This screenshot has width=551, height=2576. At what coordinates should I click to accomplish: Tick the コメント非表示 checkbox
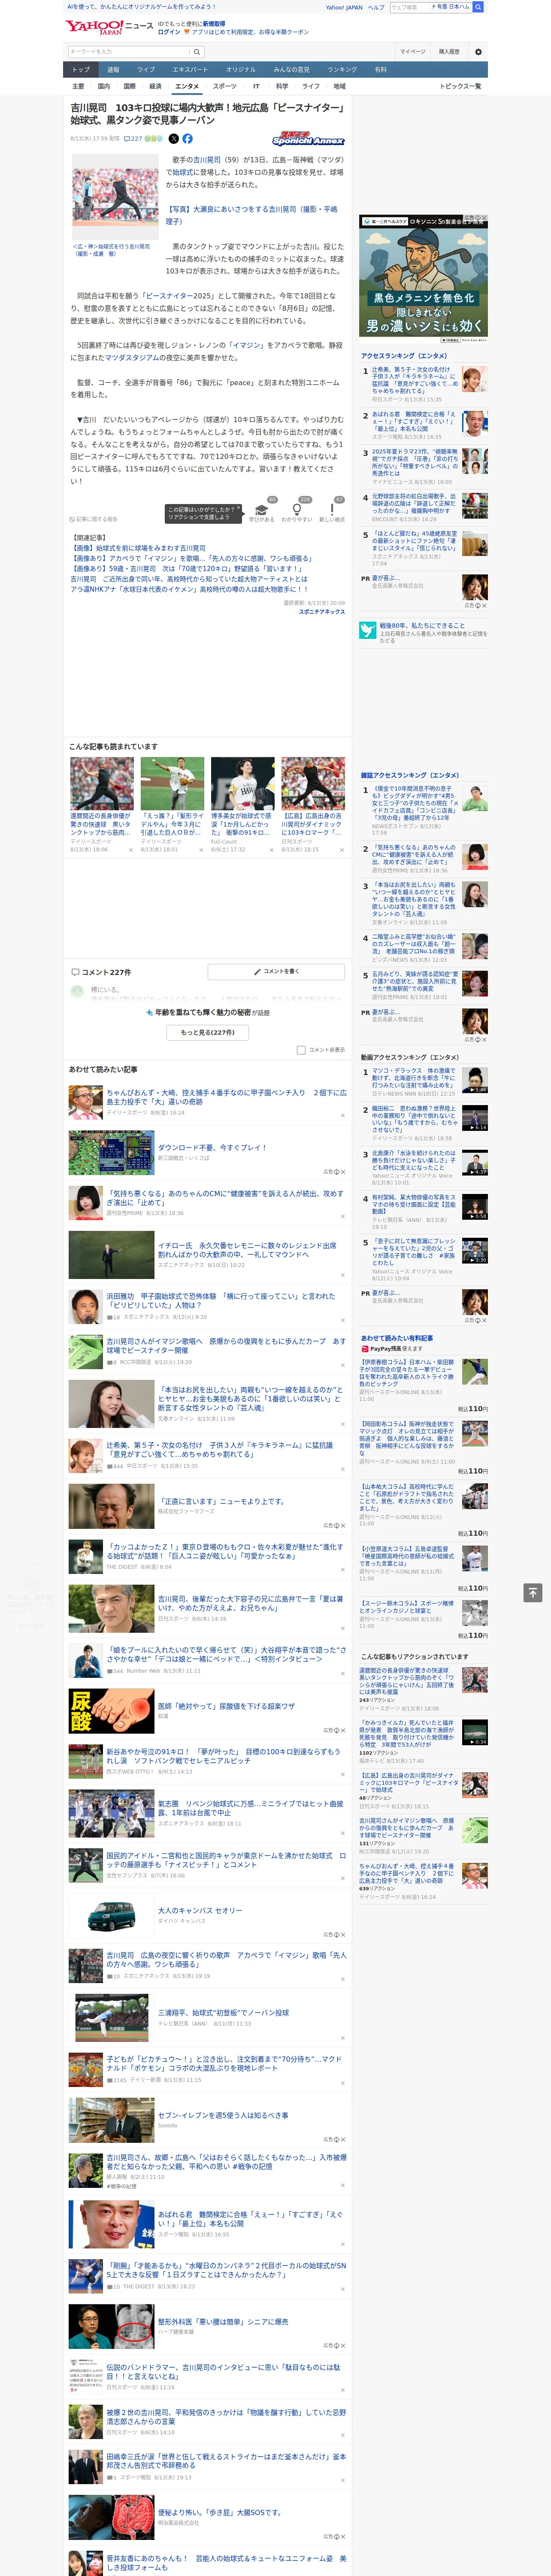[301, 1050]
